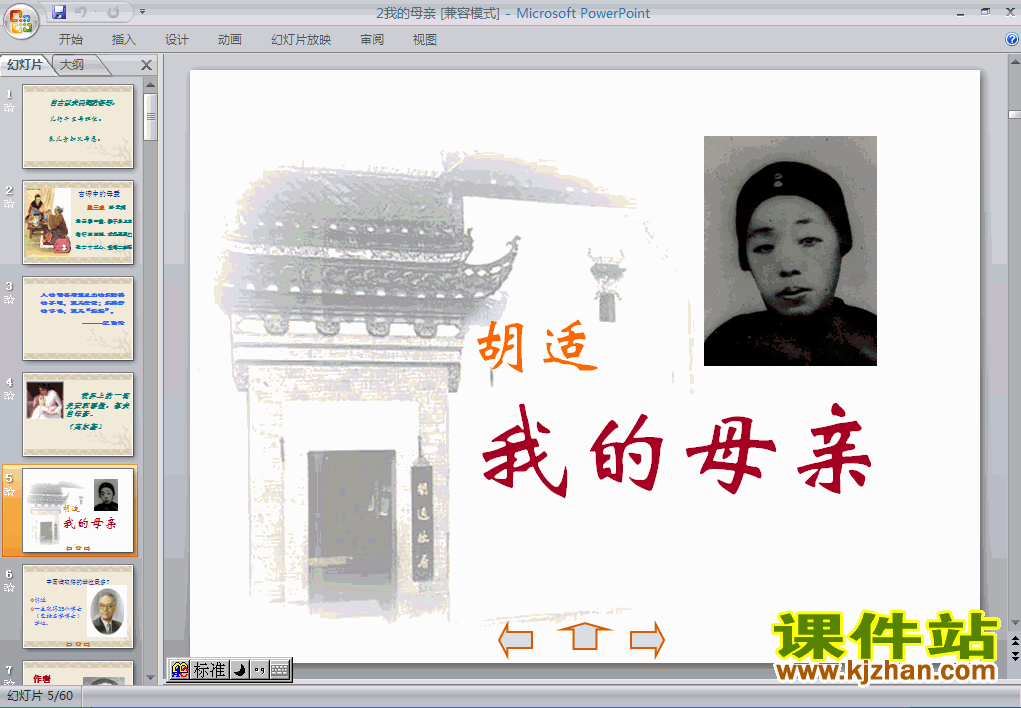
Task: Select slide 6 thumbnail with the portrait
Action: click(78, 606)
